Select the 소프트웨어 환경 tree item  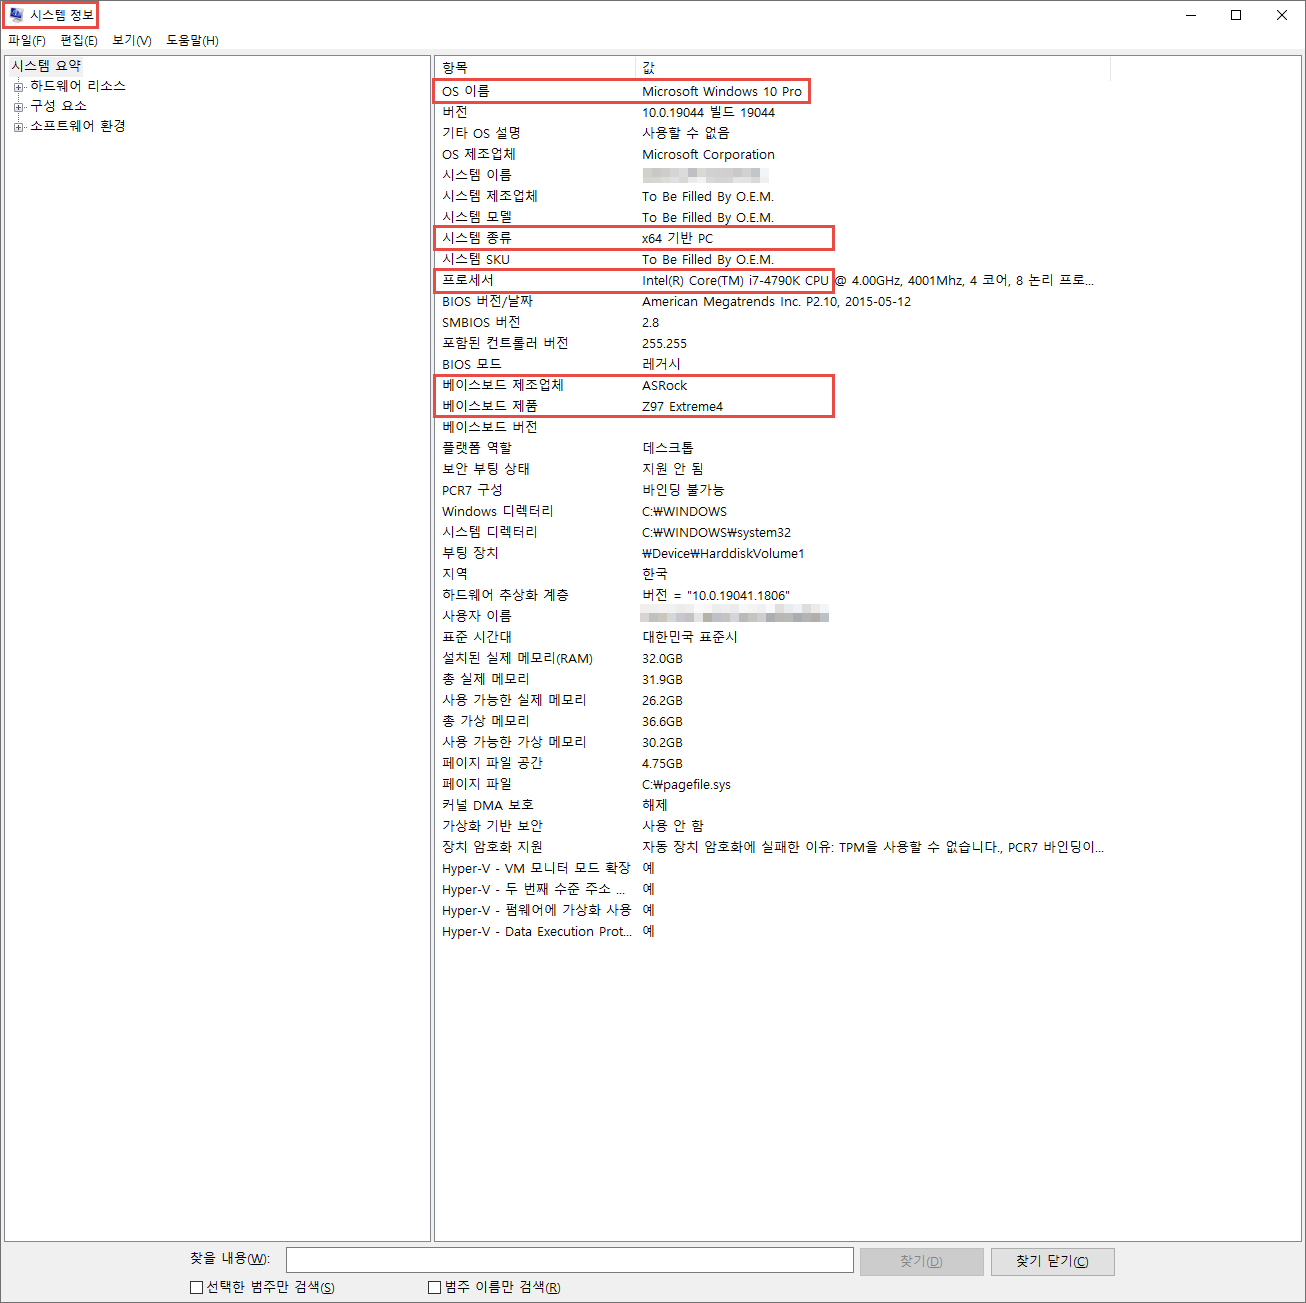78,126
